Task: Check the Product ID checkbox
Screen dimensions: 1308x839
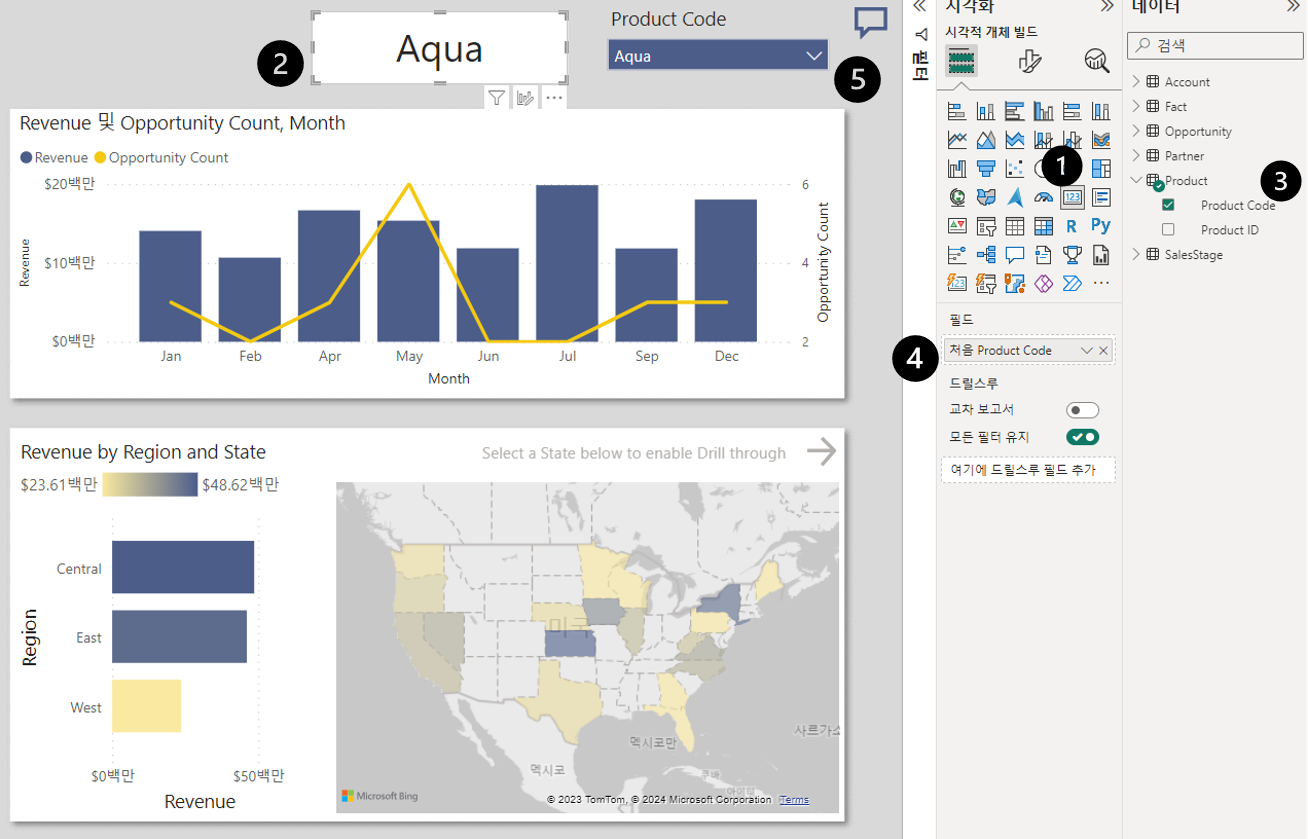Action: pyautogui.click(x=1168, y=229)
